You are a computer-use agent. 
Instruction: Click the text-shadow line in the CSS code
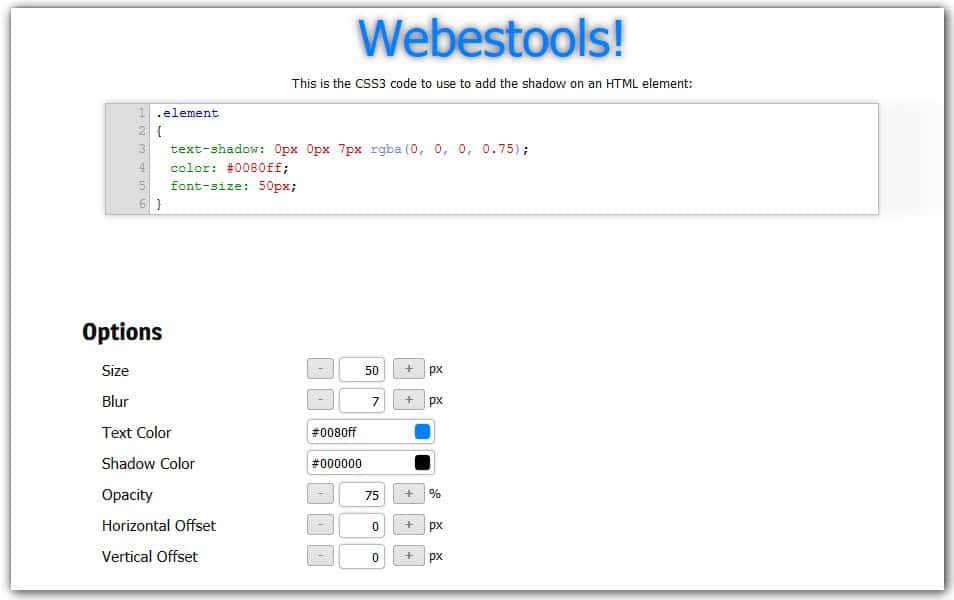click(340, 148)
